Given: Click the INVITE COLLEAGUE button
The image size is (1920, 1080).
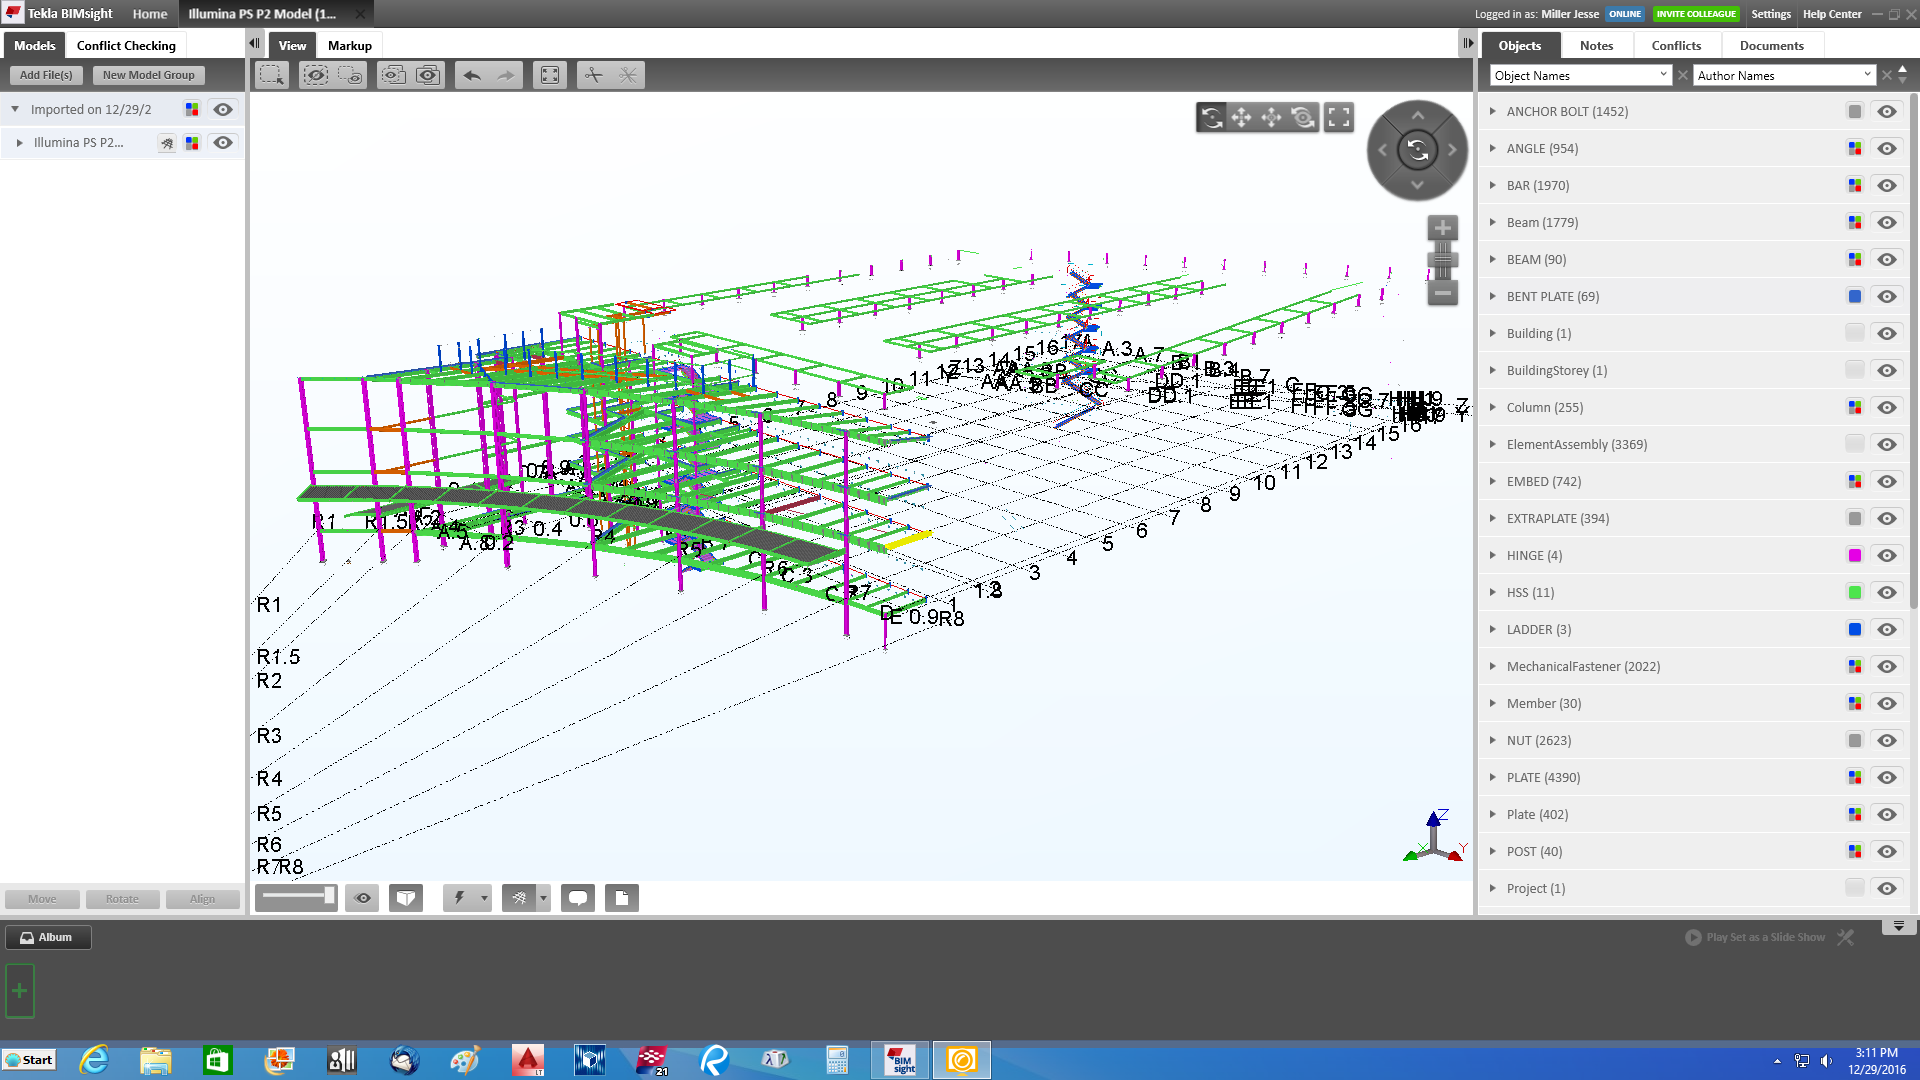Looking at the screenshot, I should pos(1696,14).
